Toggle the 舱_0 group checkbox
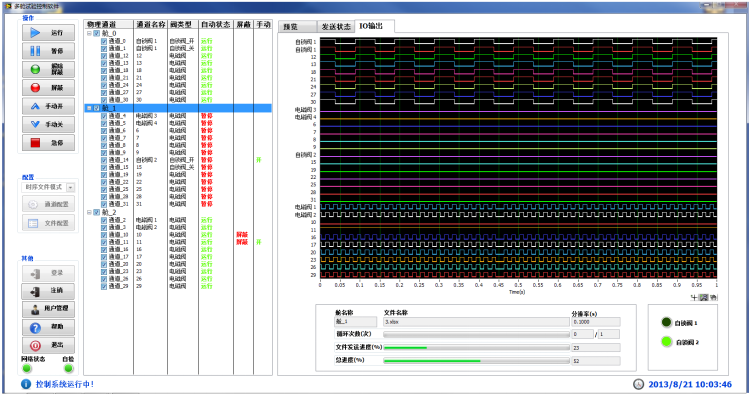Image resolution: width=753 pixels, height=398 pixels. coord(96,33)
